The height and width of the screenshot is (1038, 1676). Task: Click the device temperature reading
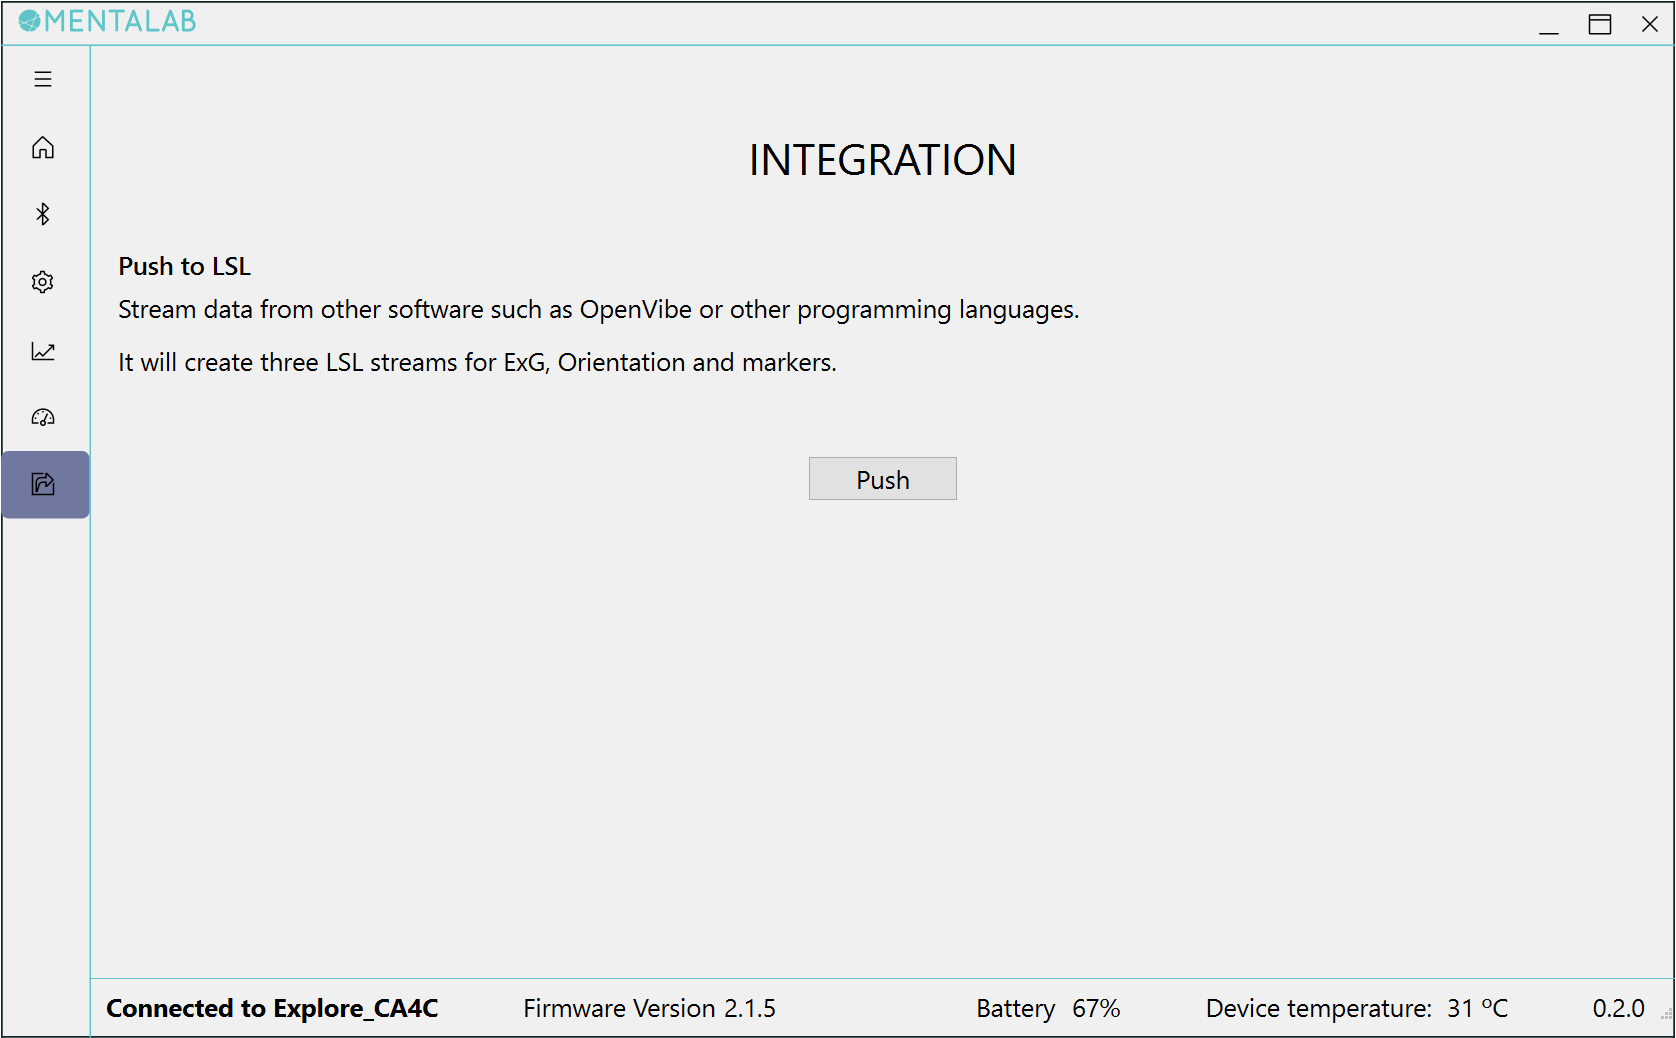[x=1356, y=1008]
